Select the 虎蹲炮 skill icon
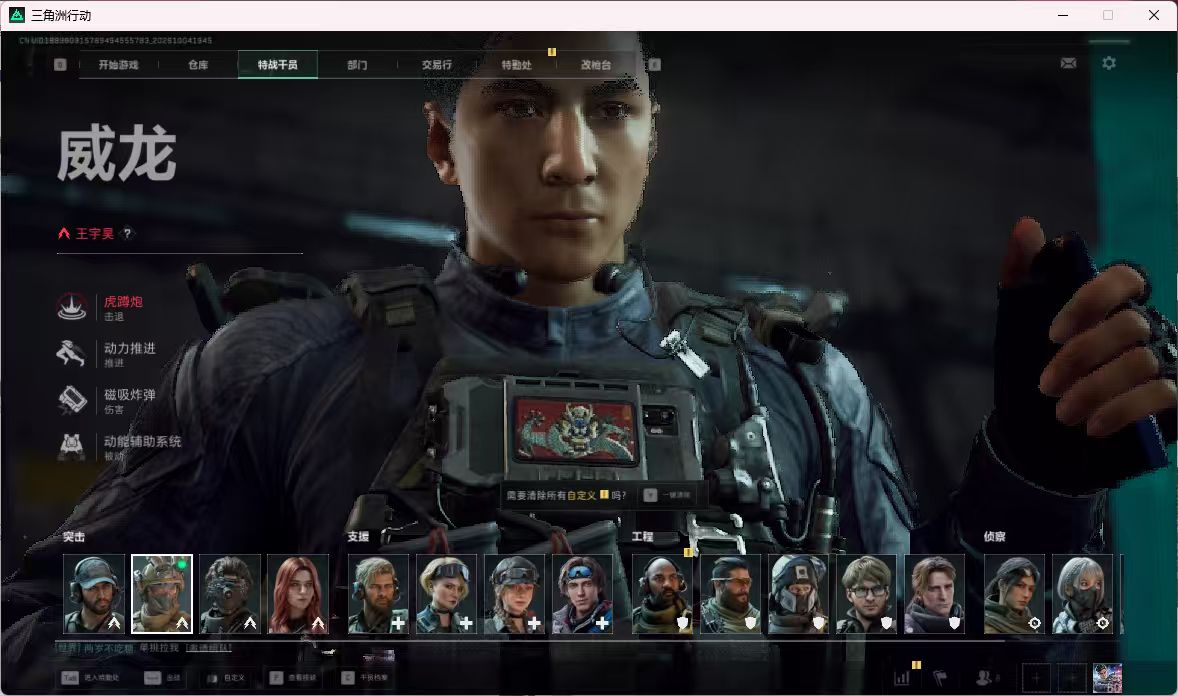 point(72,307)
